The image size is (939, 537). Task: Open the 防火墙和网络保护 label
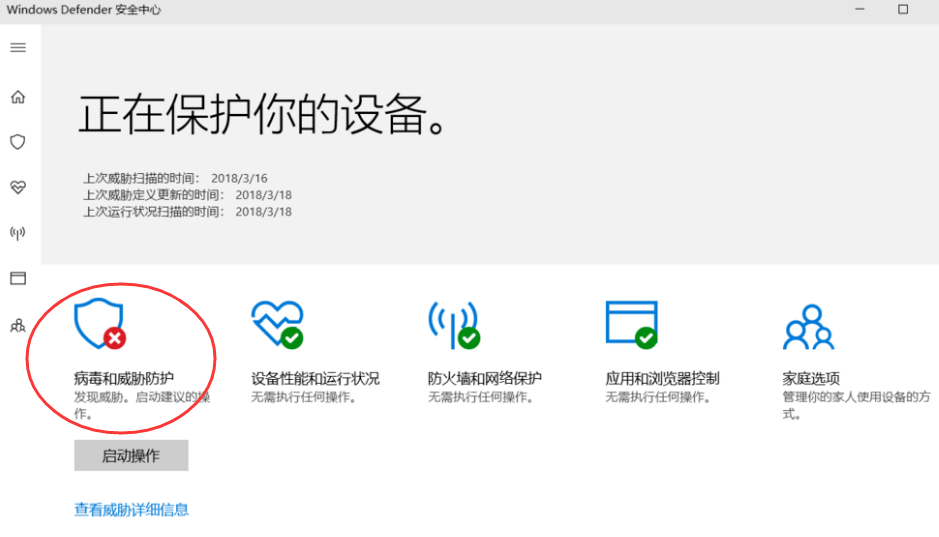(x=485, y=379)
